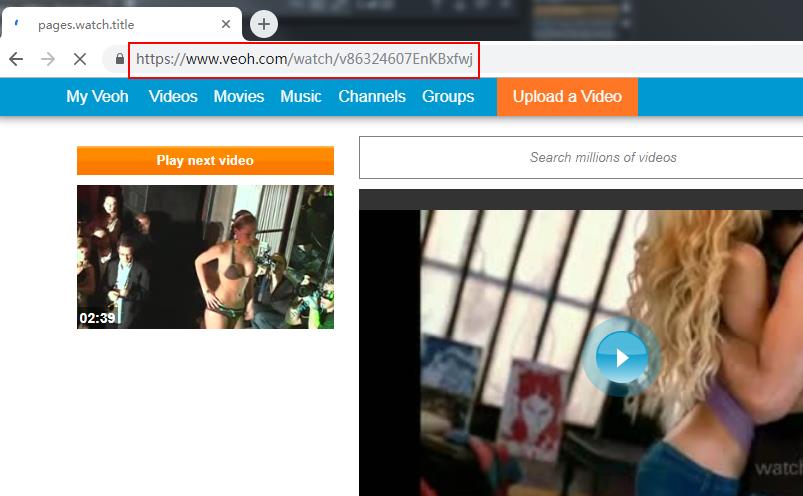This screenshot has height=496, width=803.
Task: Click the veoh.com URL in address bar
Action: pos(304,59)
